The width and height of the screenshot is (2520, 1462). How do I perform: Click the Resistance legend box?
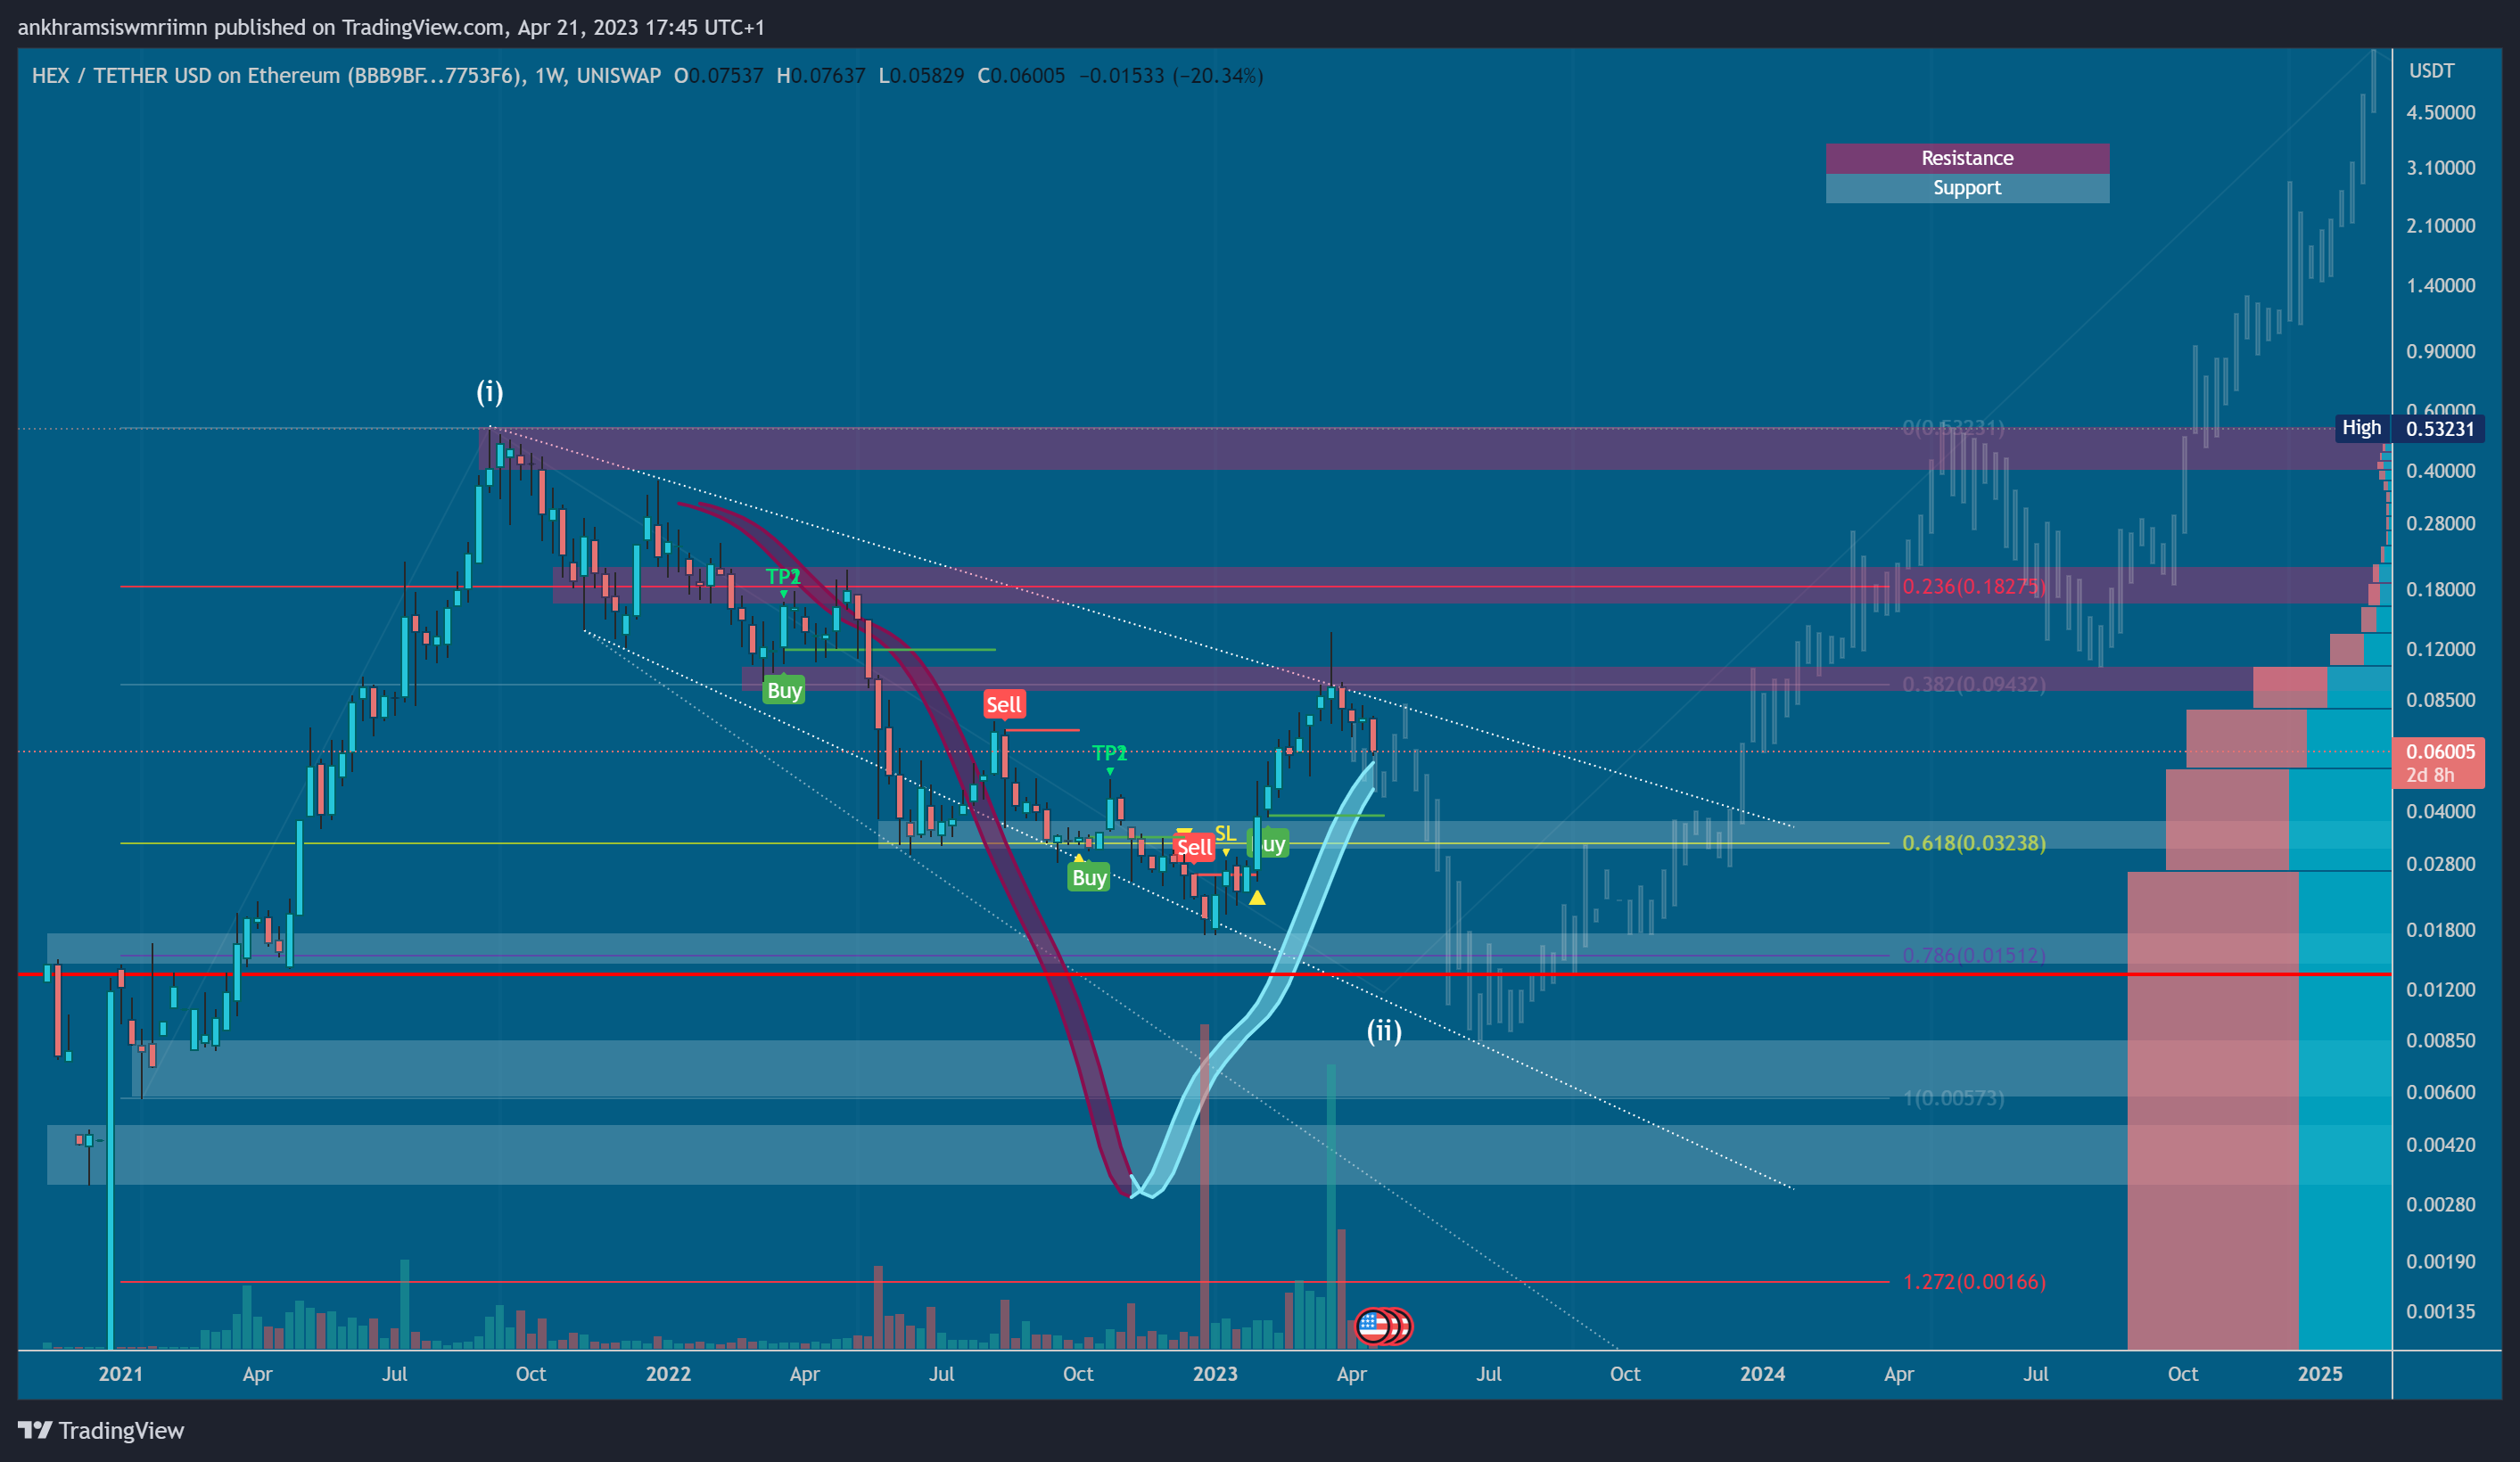tap(1967, 158)
